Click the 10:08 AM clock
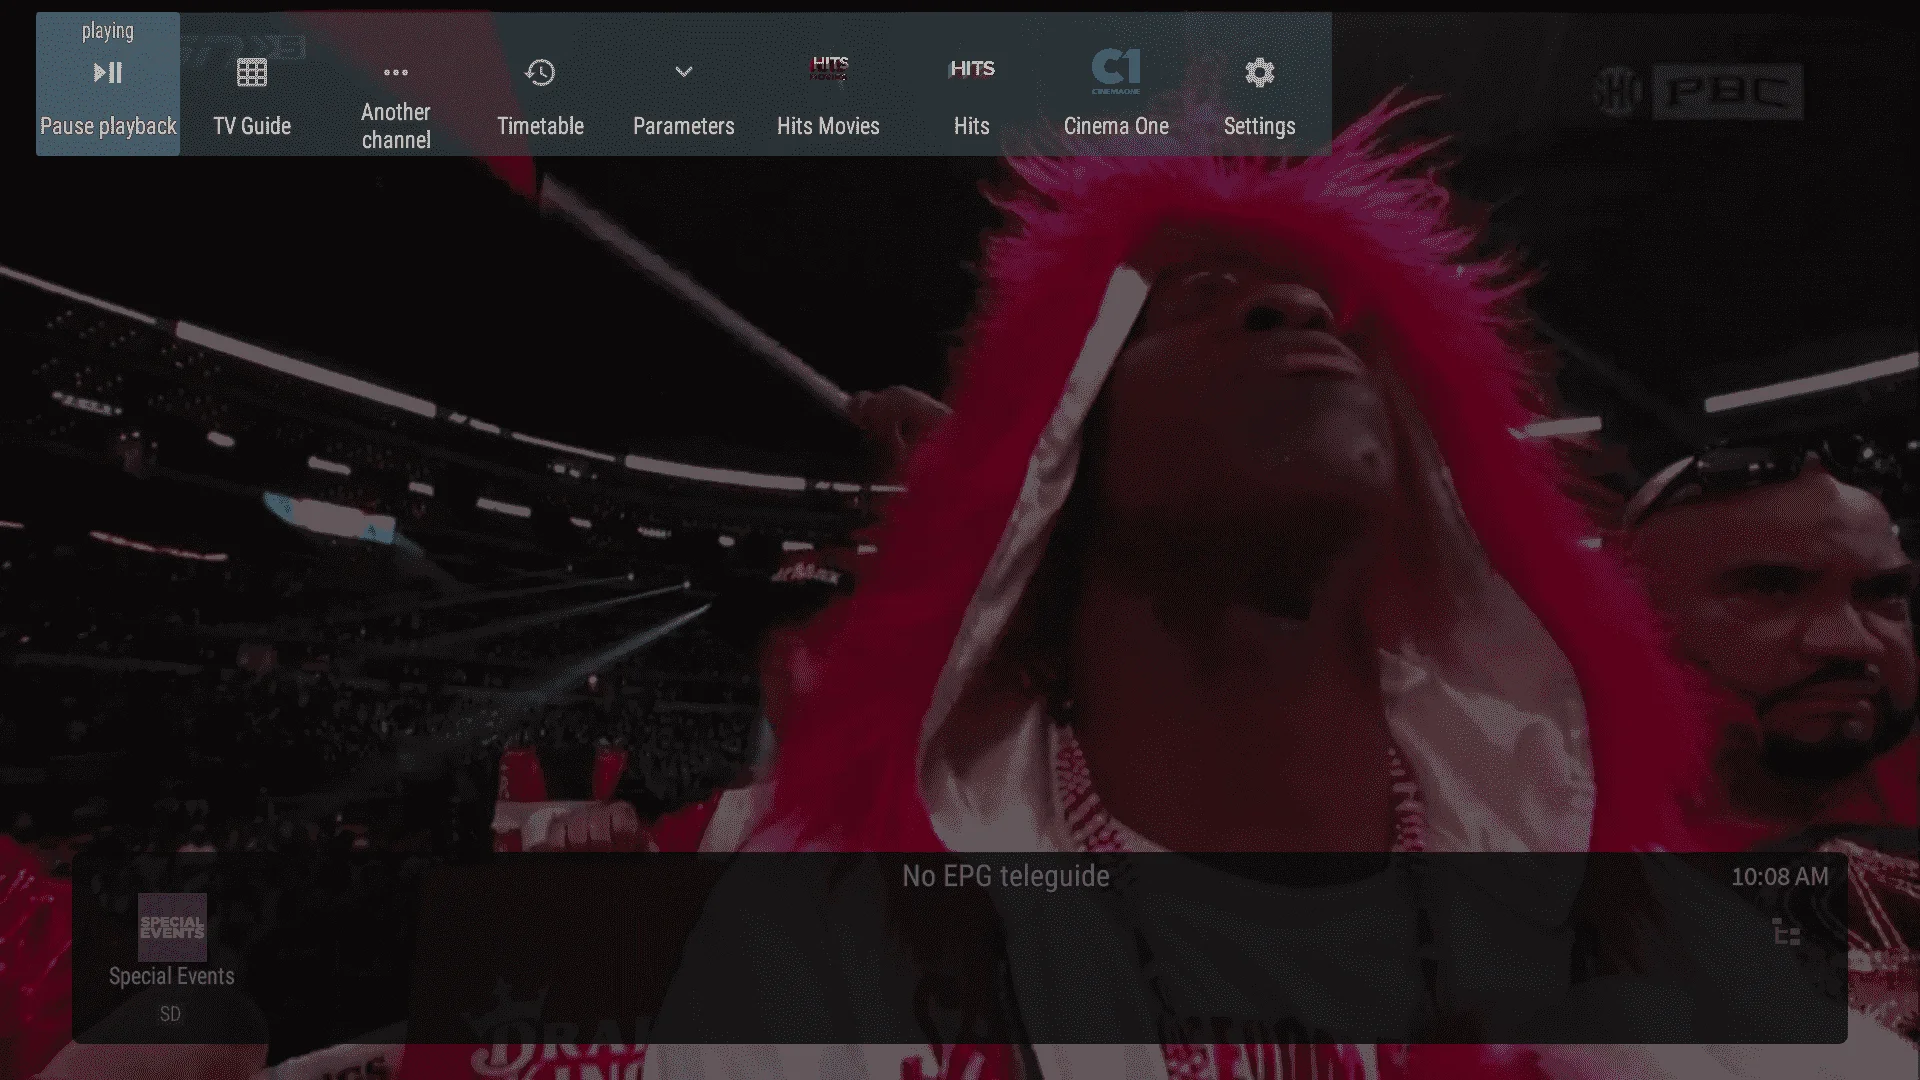 click(x=1780, y=877)
